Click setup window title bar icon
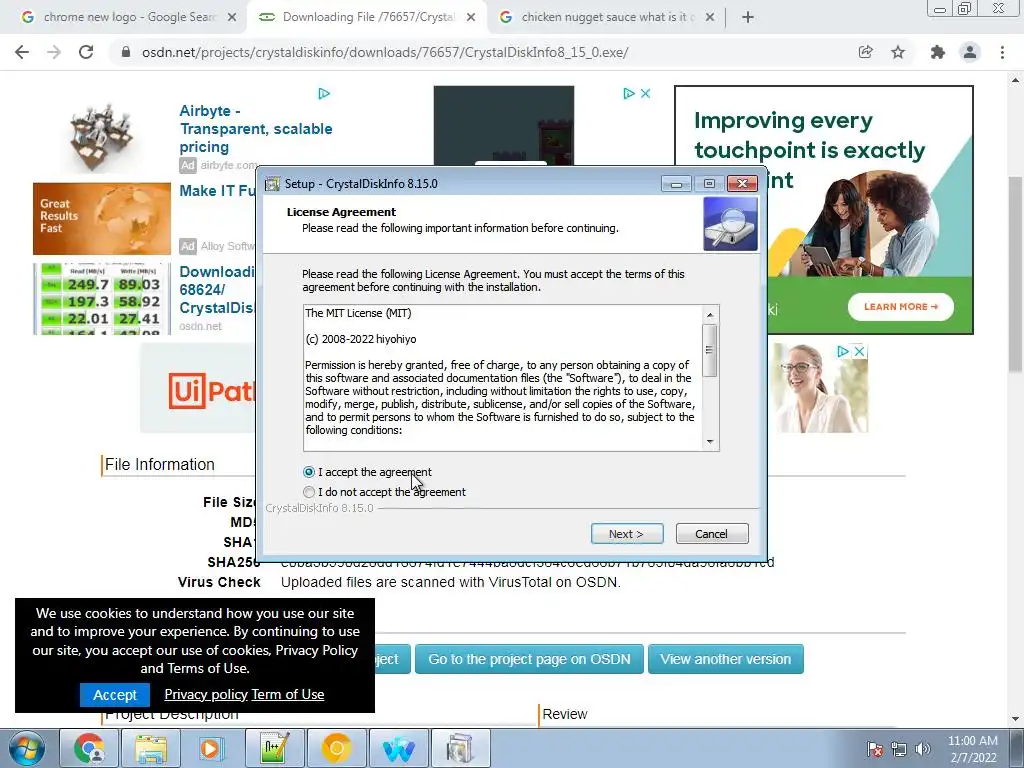This screenshot has width=1024, height=768. 272,184
